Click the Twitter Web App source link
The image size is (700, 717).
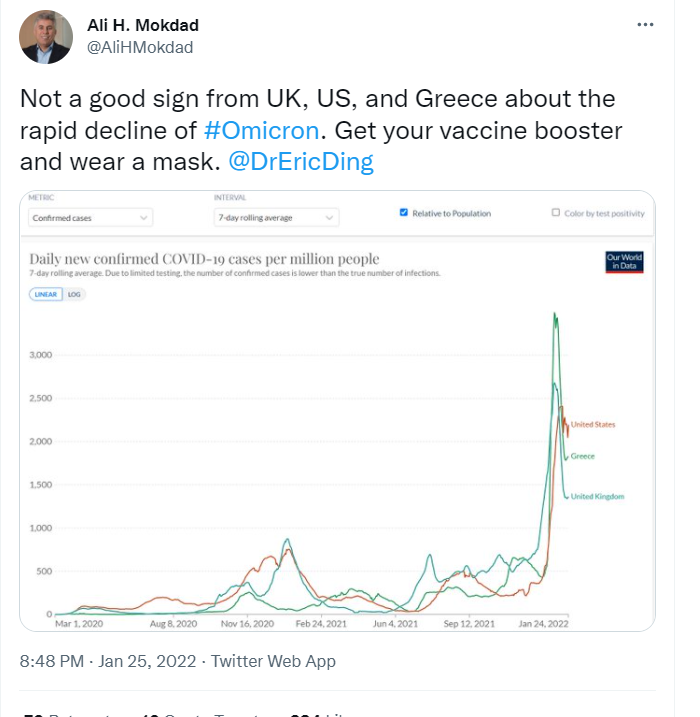pyautogui.click(x=274, y=661)
